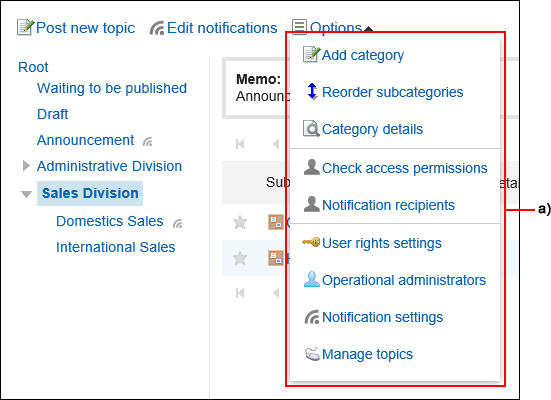Screen dimensions: 551x400
Task: Select Check access permissions menu entry
Action: [404, 168]
